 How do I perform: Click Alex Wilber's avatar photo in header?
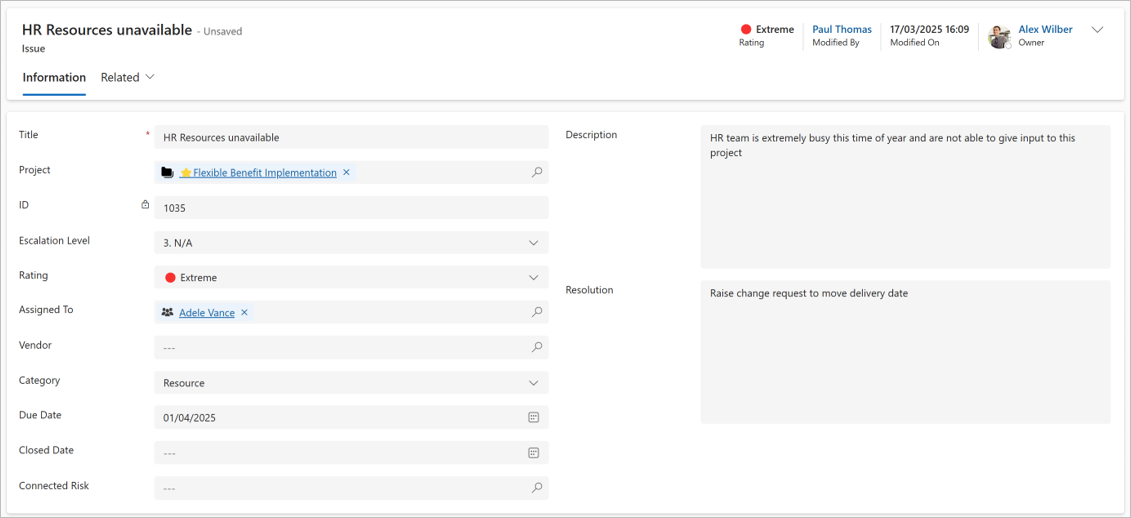tap(999, 36)
